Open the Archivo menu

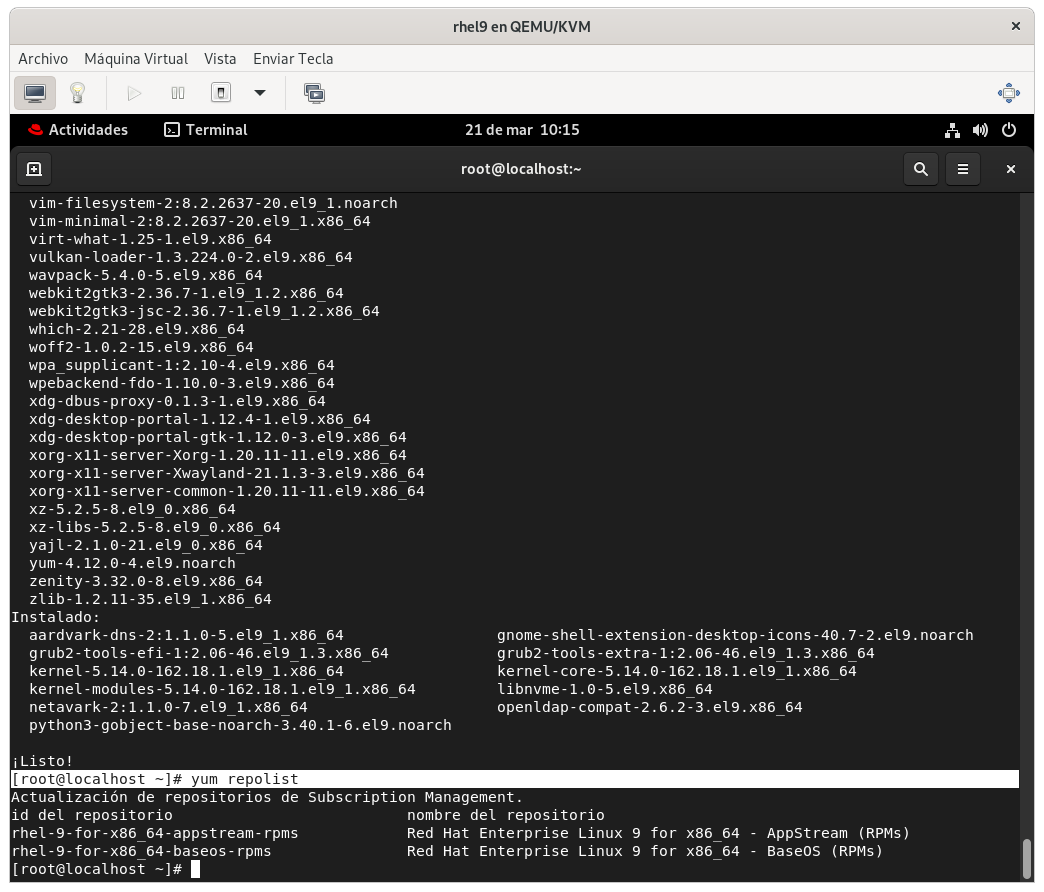pyautogui.click(x=43, y=59)
